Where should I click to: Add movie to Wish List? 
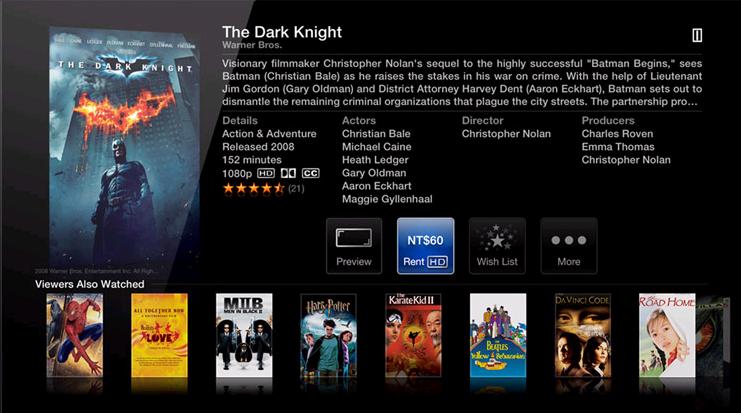click(x=497, y=246)
